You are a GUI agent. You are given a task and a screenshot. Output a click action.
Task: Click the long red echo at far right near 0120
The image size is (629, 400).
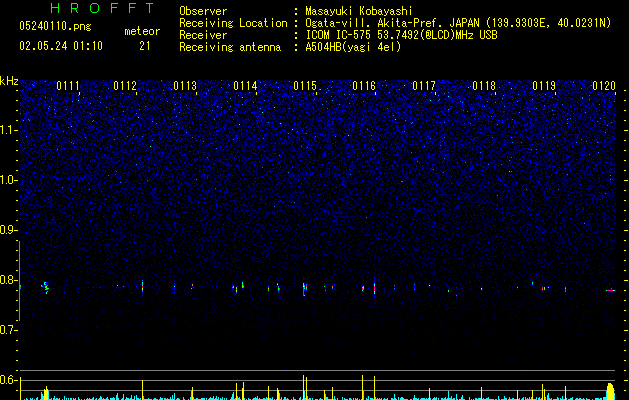[x=610, y=290]
